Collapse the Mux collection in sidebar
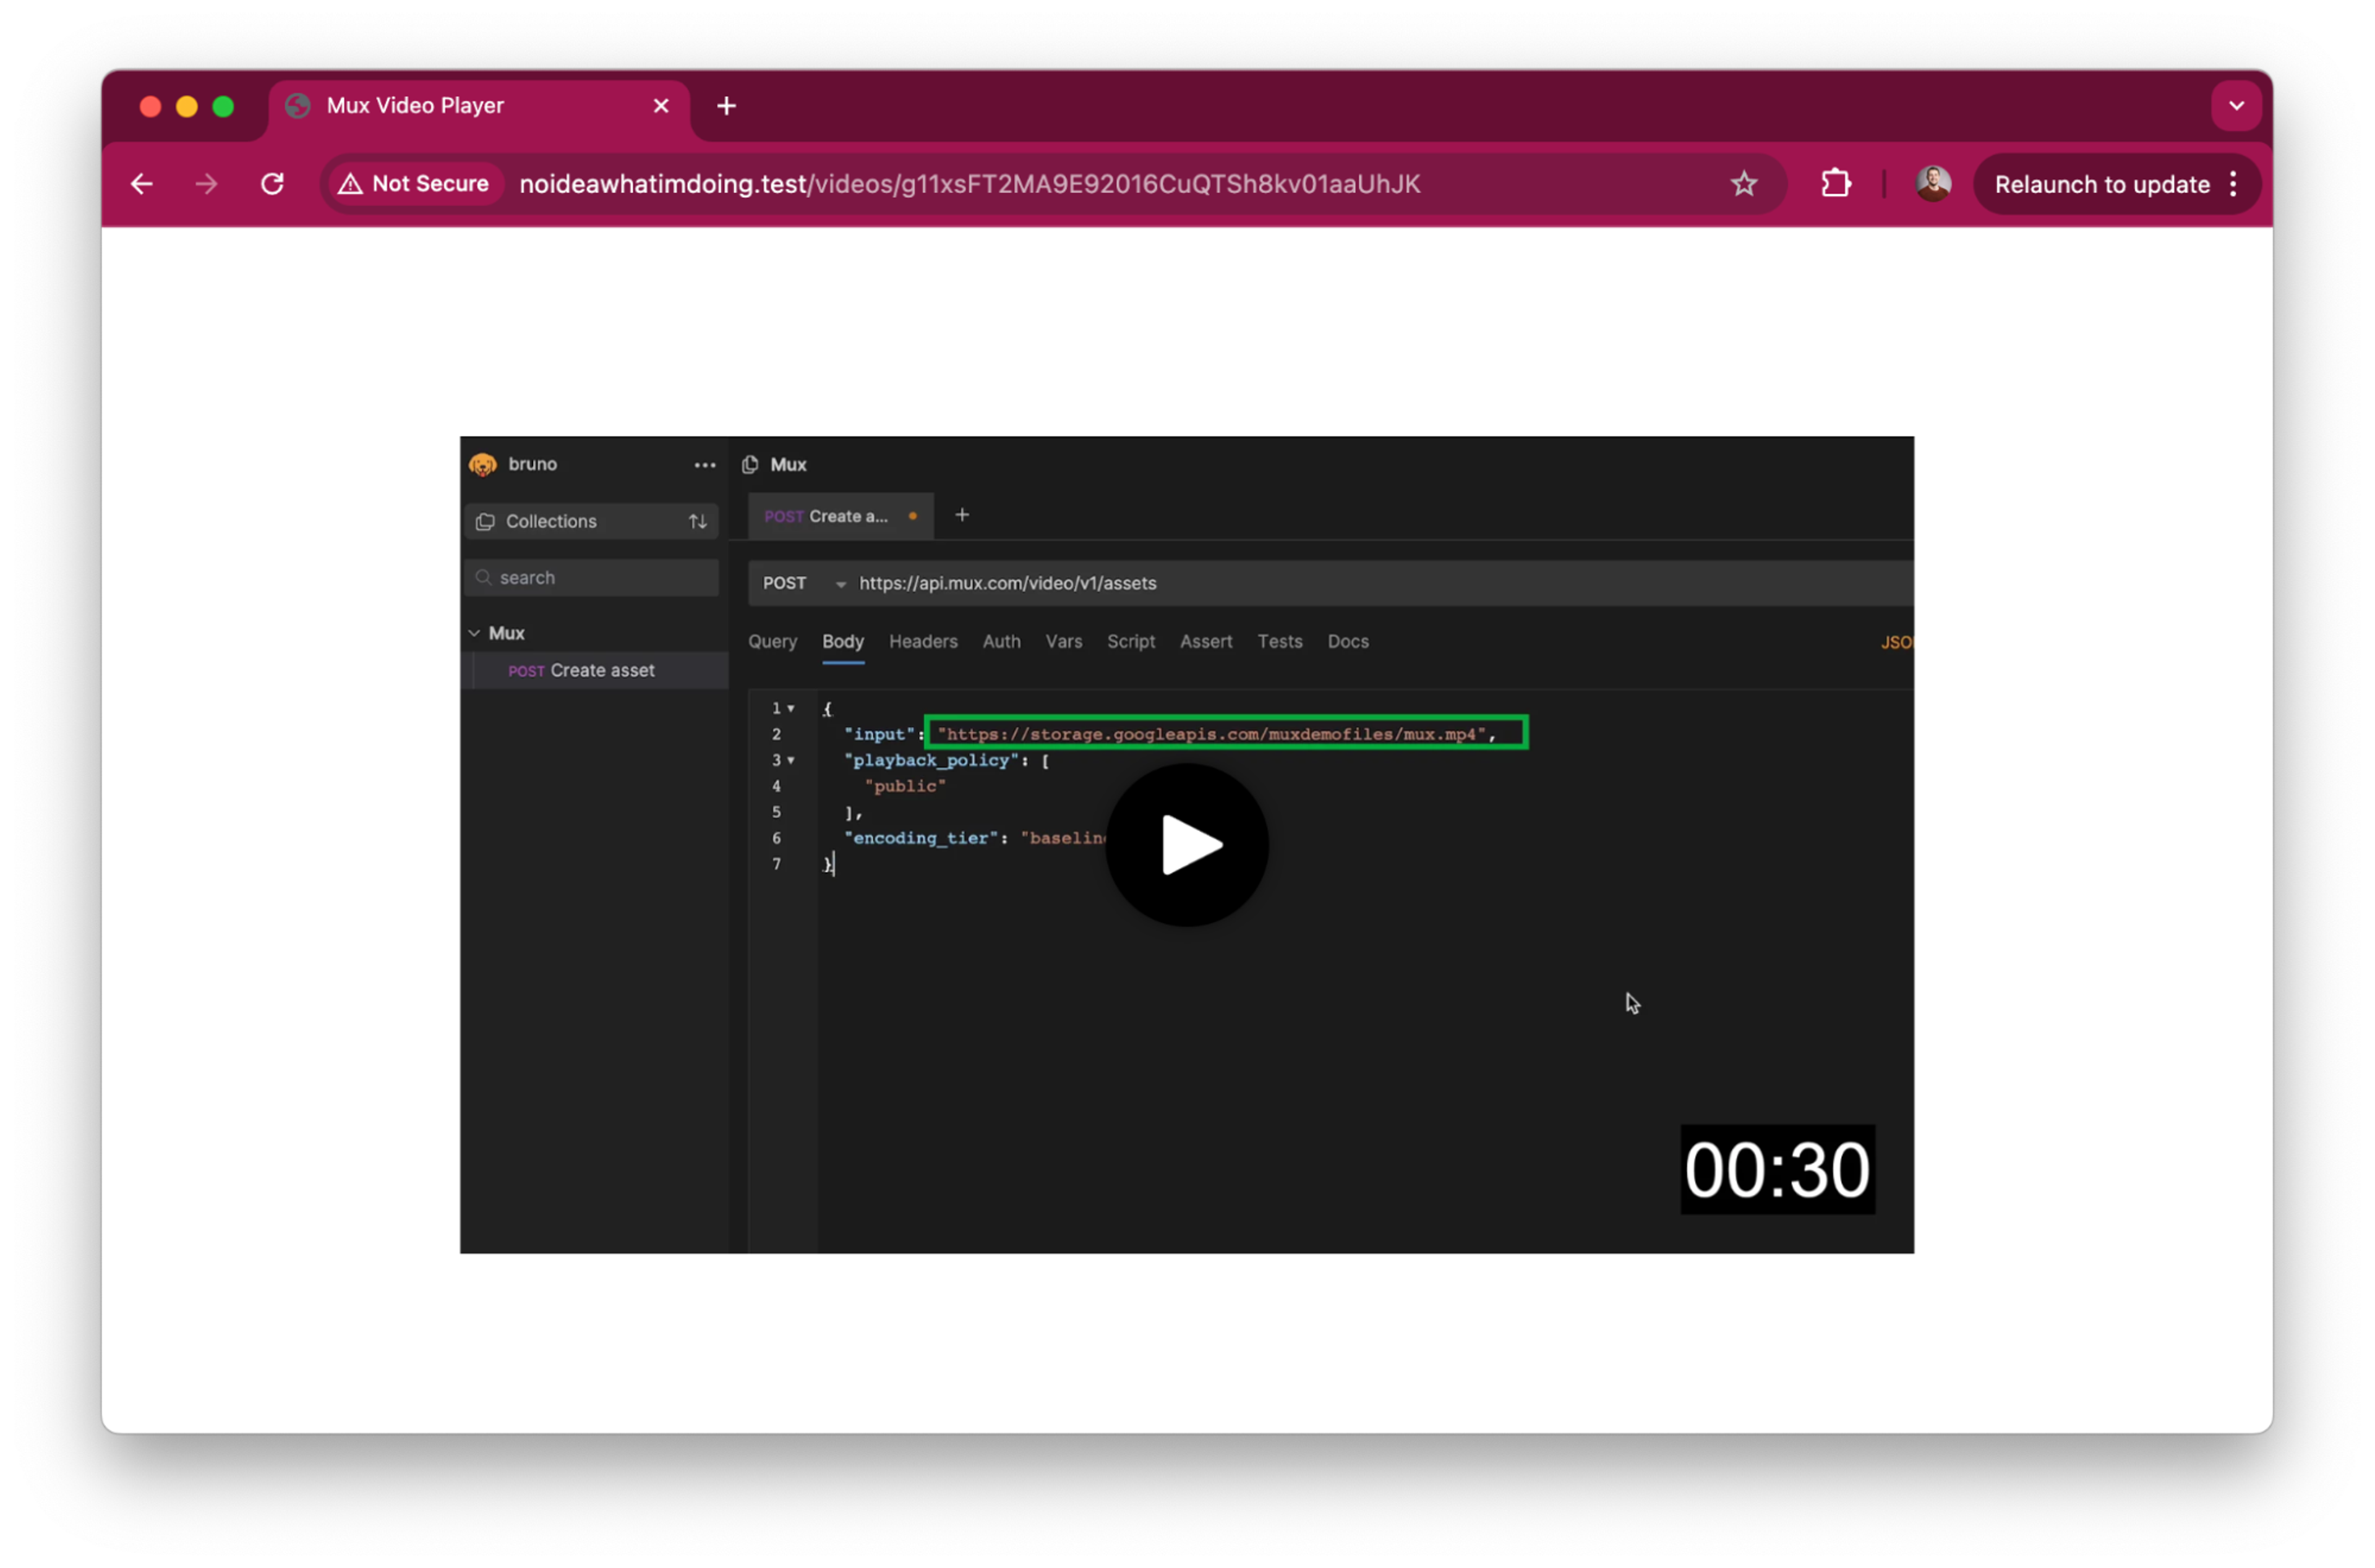This screenshot has width=2375, height=1568. point(475,633)
